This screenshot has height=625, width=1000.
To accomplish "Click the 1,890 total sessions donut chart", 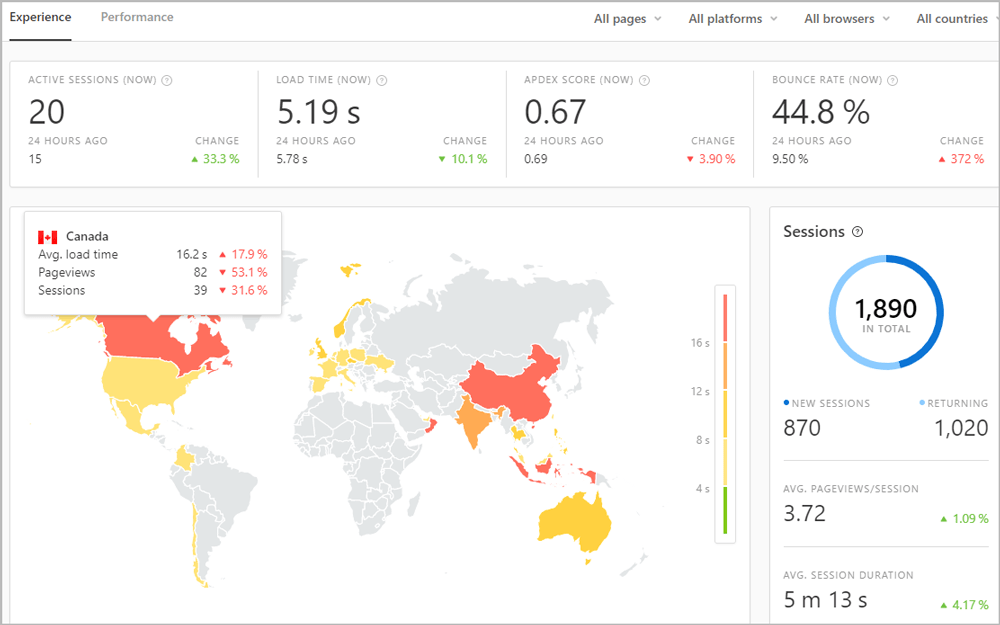I will pyautogui.click(x=886, y=311).
